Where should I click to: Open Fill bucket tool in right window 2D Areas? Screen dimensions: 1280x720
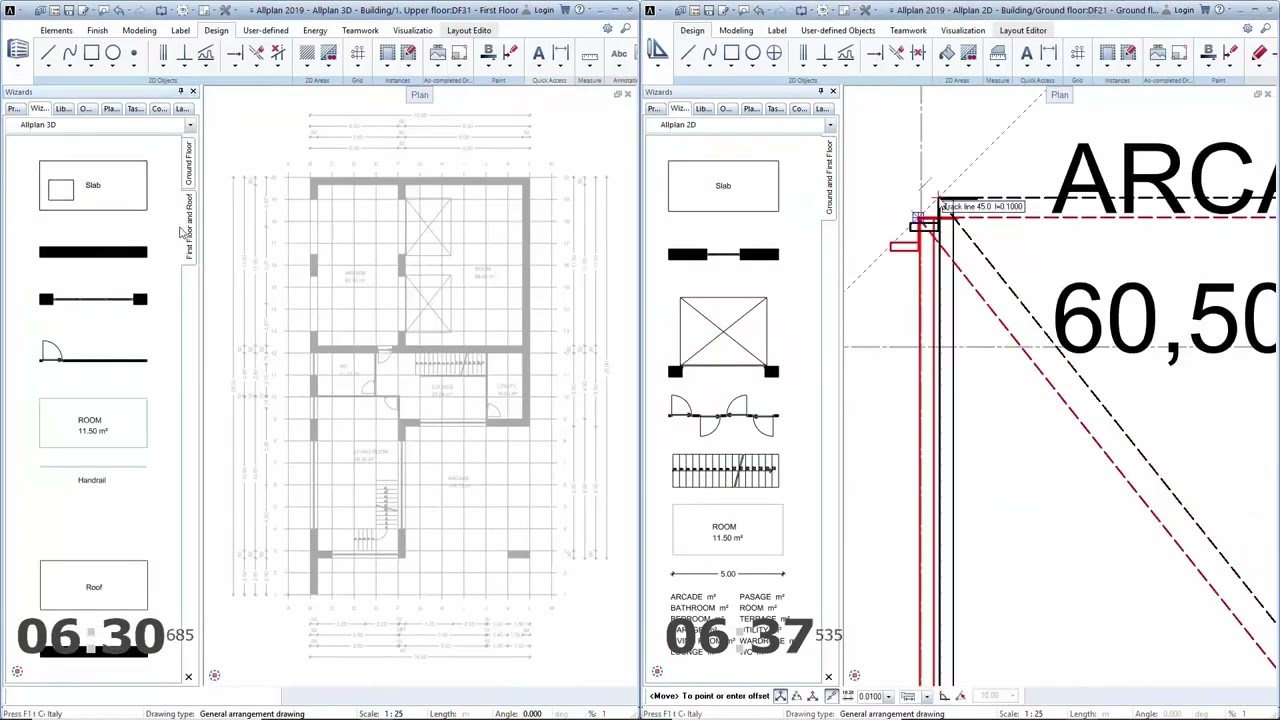pyautogui.click(x=947, y=53)
